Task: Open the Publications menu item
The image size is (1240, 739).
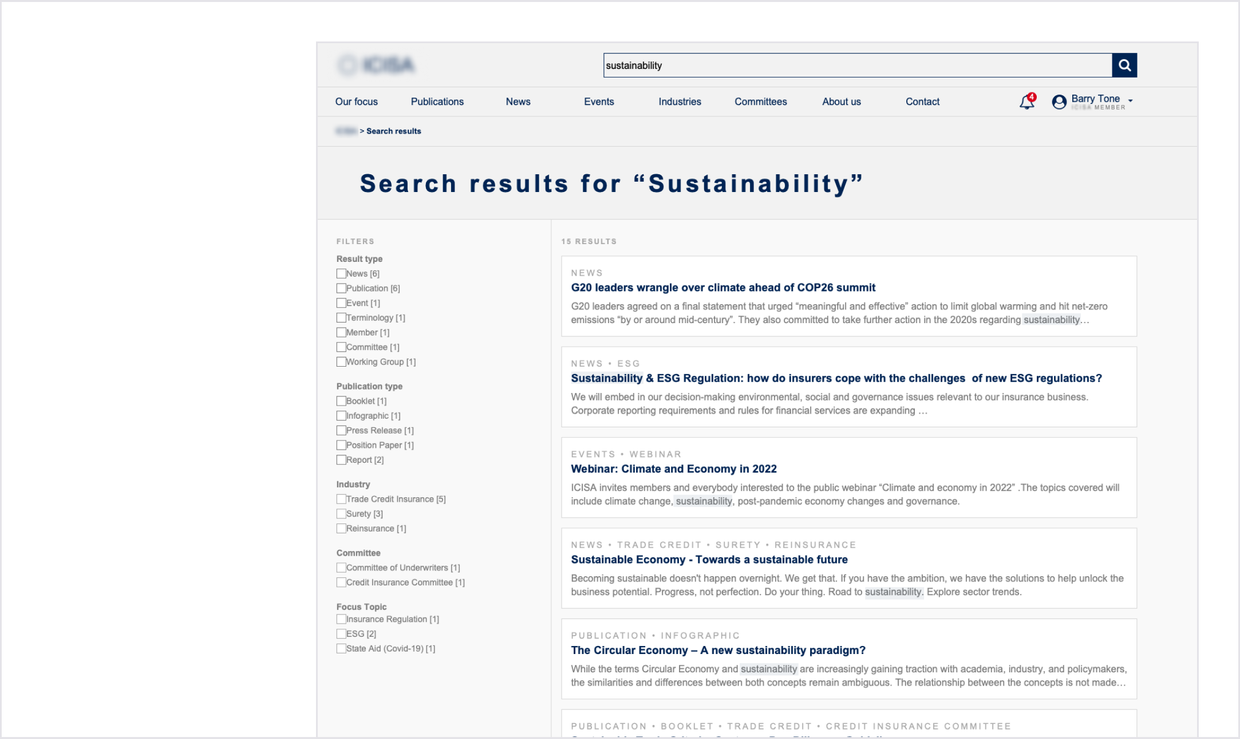Action: 436,101
